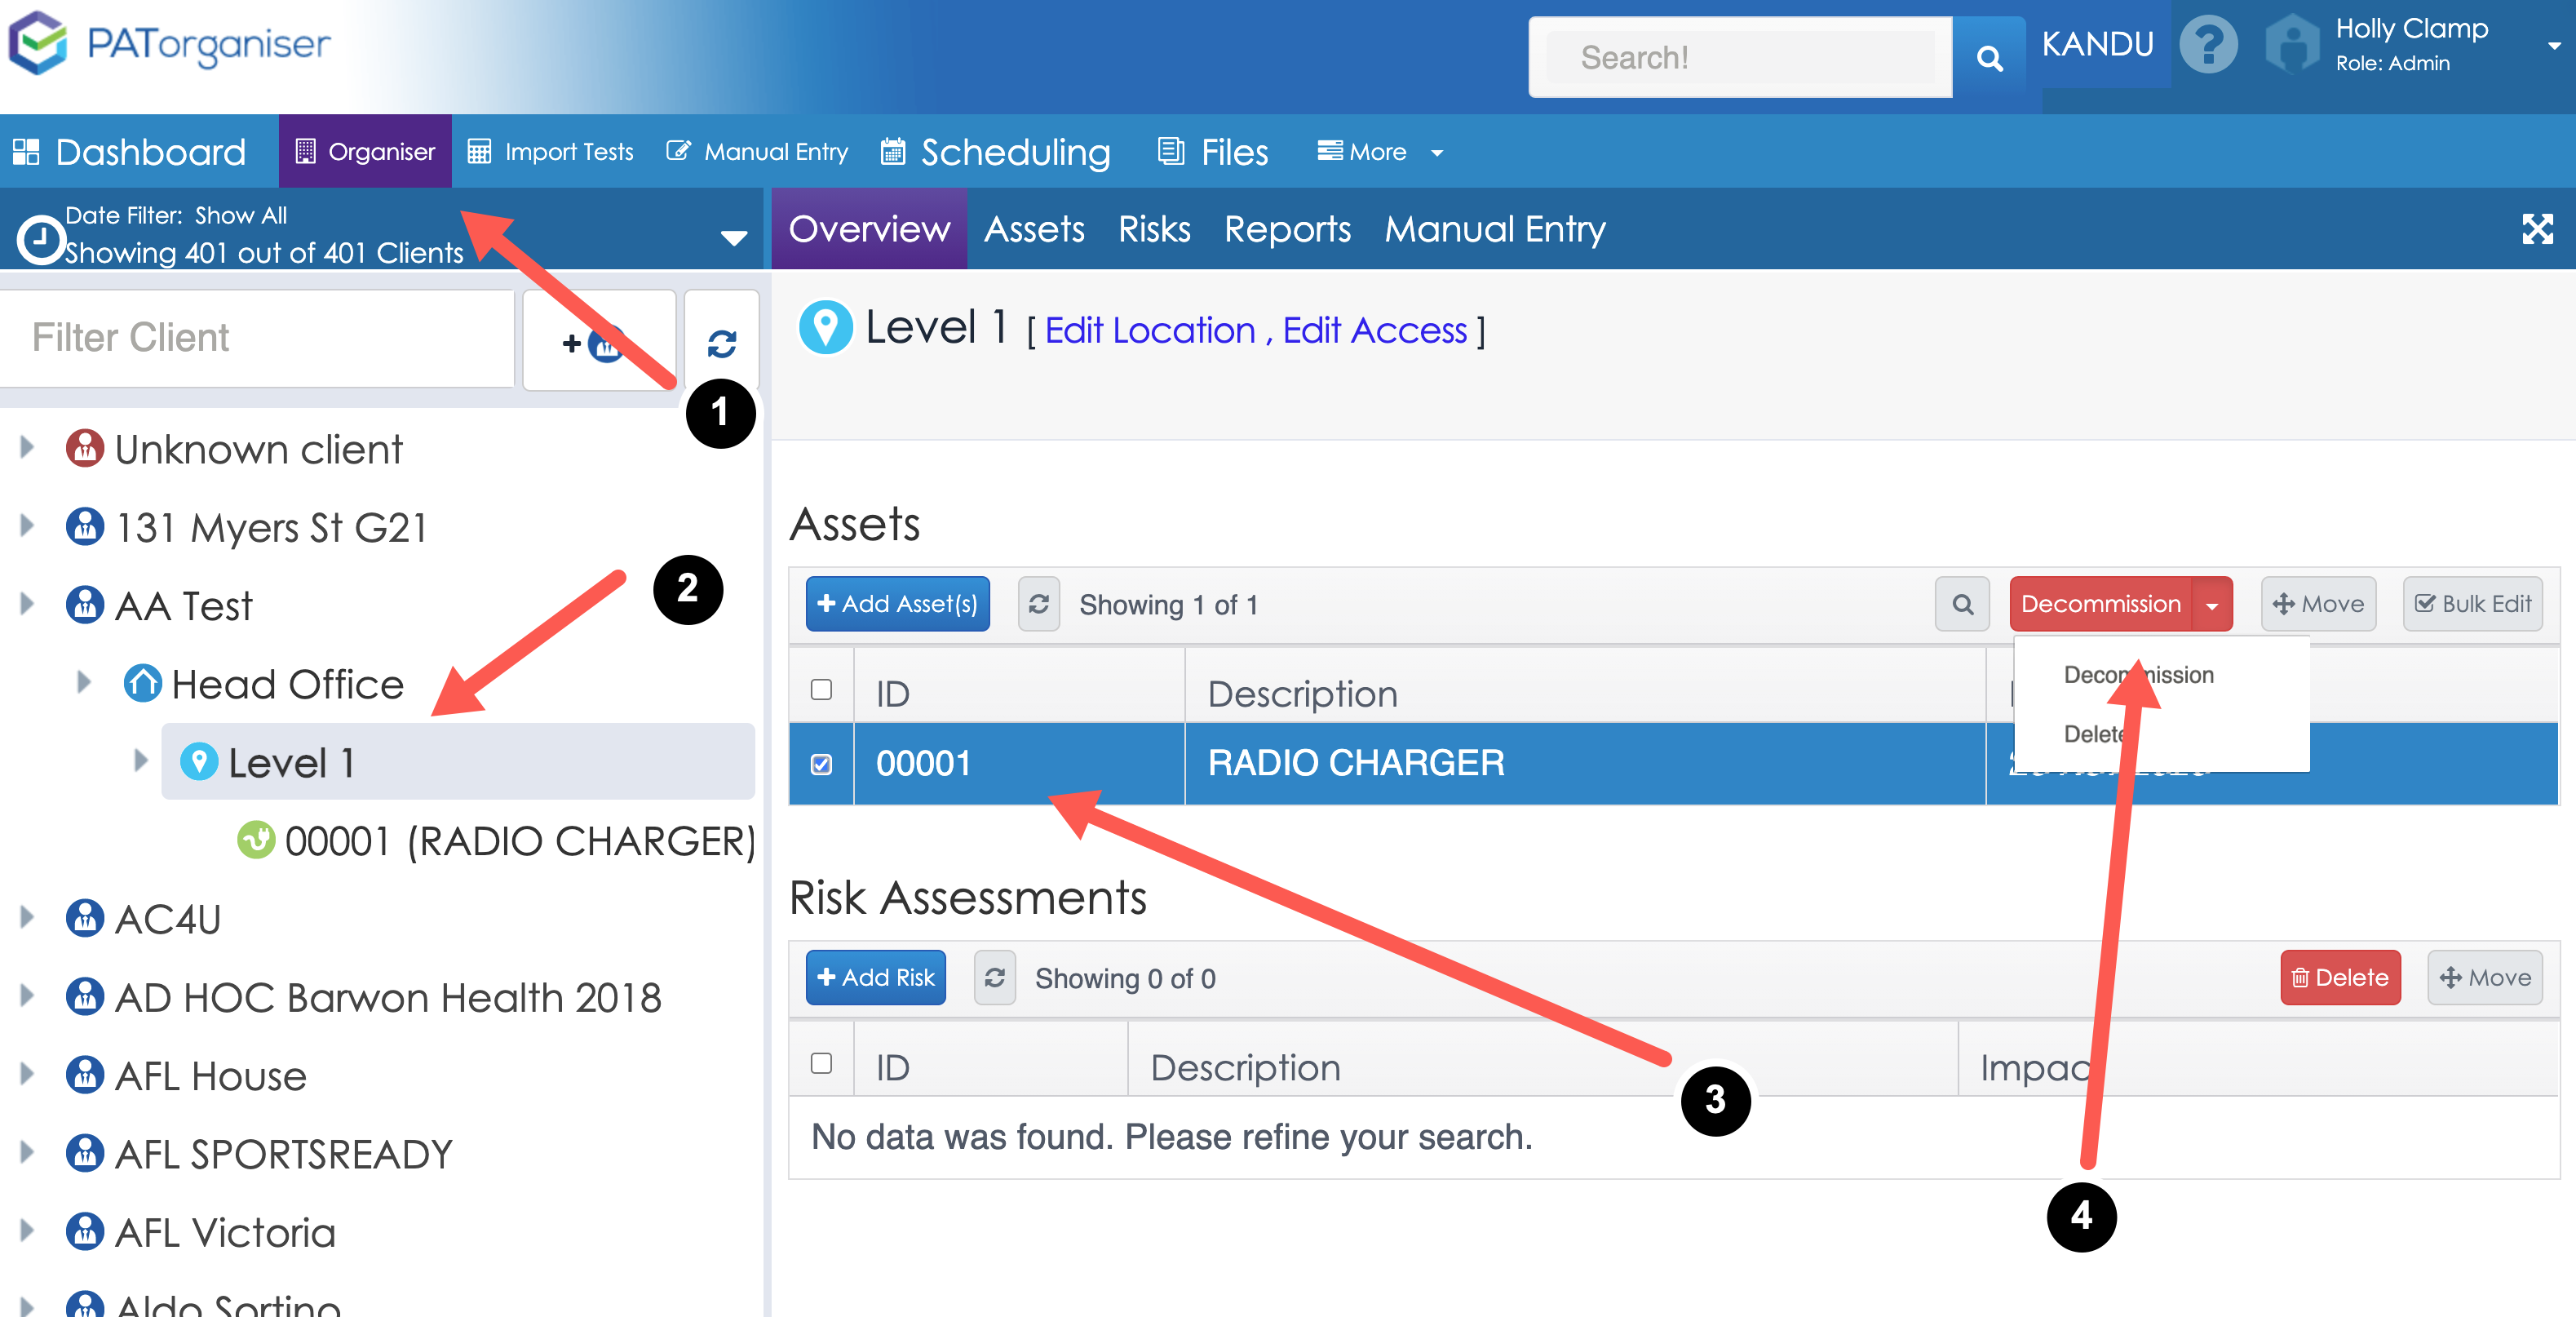Image resolution: width=2576 pixels, height=1317 pixels.
Task: Tick the select-all checkbox in Assets header
Action: [821, 690]
